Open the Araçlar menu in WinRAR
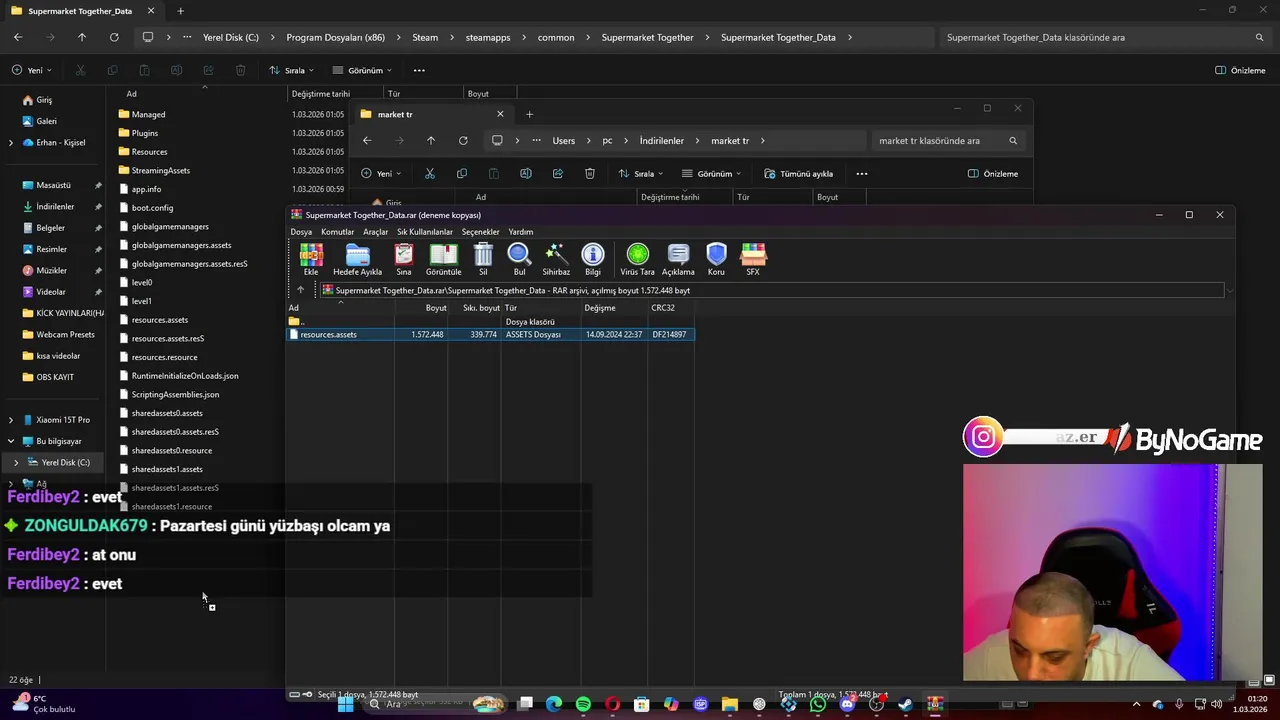This screenshot has width=1280, height=720. [x=375, y=232]
